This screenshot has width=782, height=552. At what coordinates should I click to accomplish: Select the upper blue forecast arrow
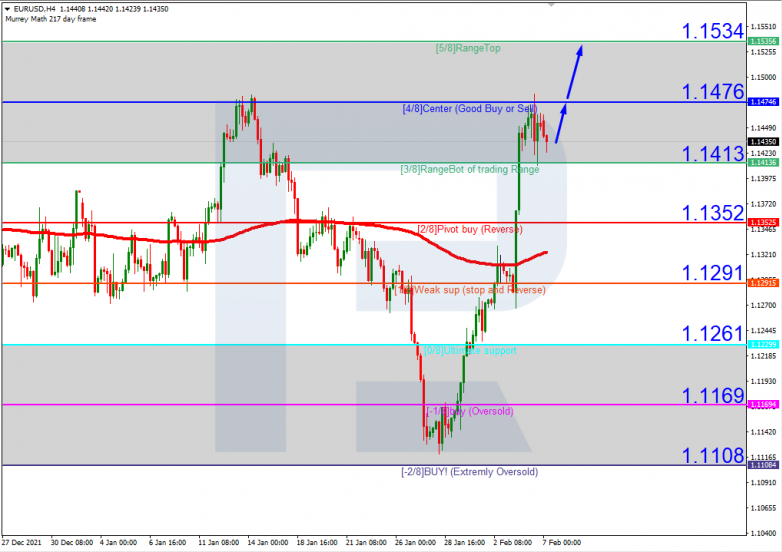pos(574,70)
